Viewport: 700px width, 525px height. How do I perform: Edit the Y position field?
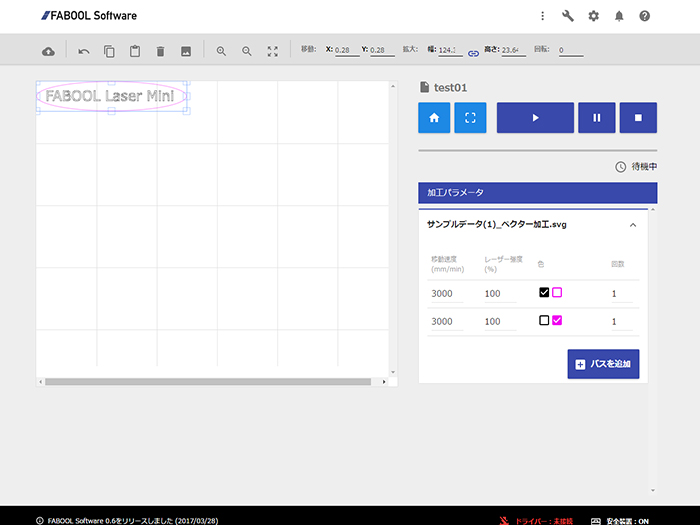pos(382,50)
